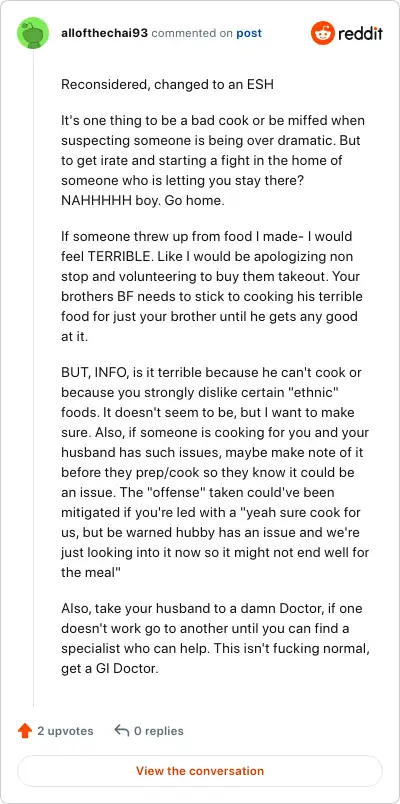Click the paragraph starting "Also, take your husband"
The width and height of the screenshot is (400, 804).
(x=215, y=638)
